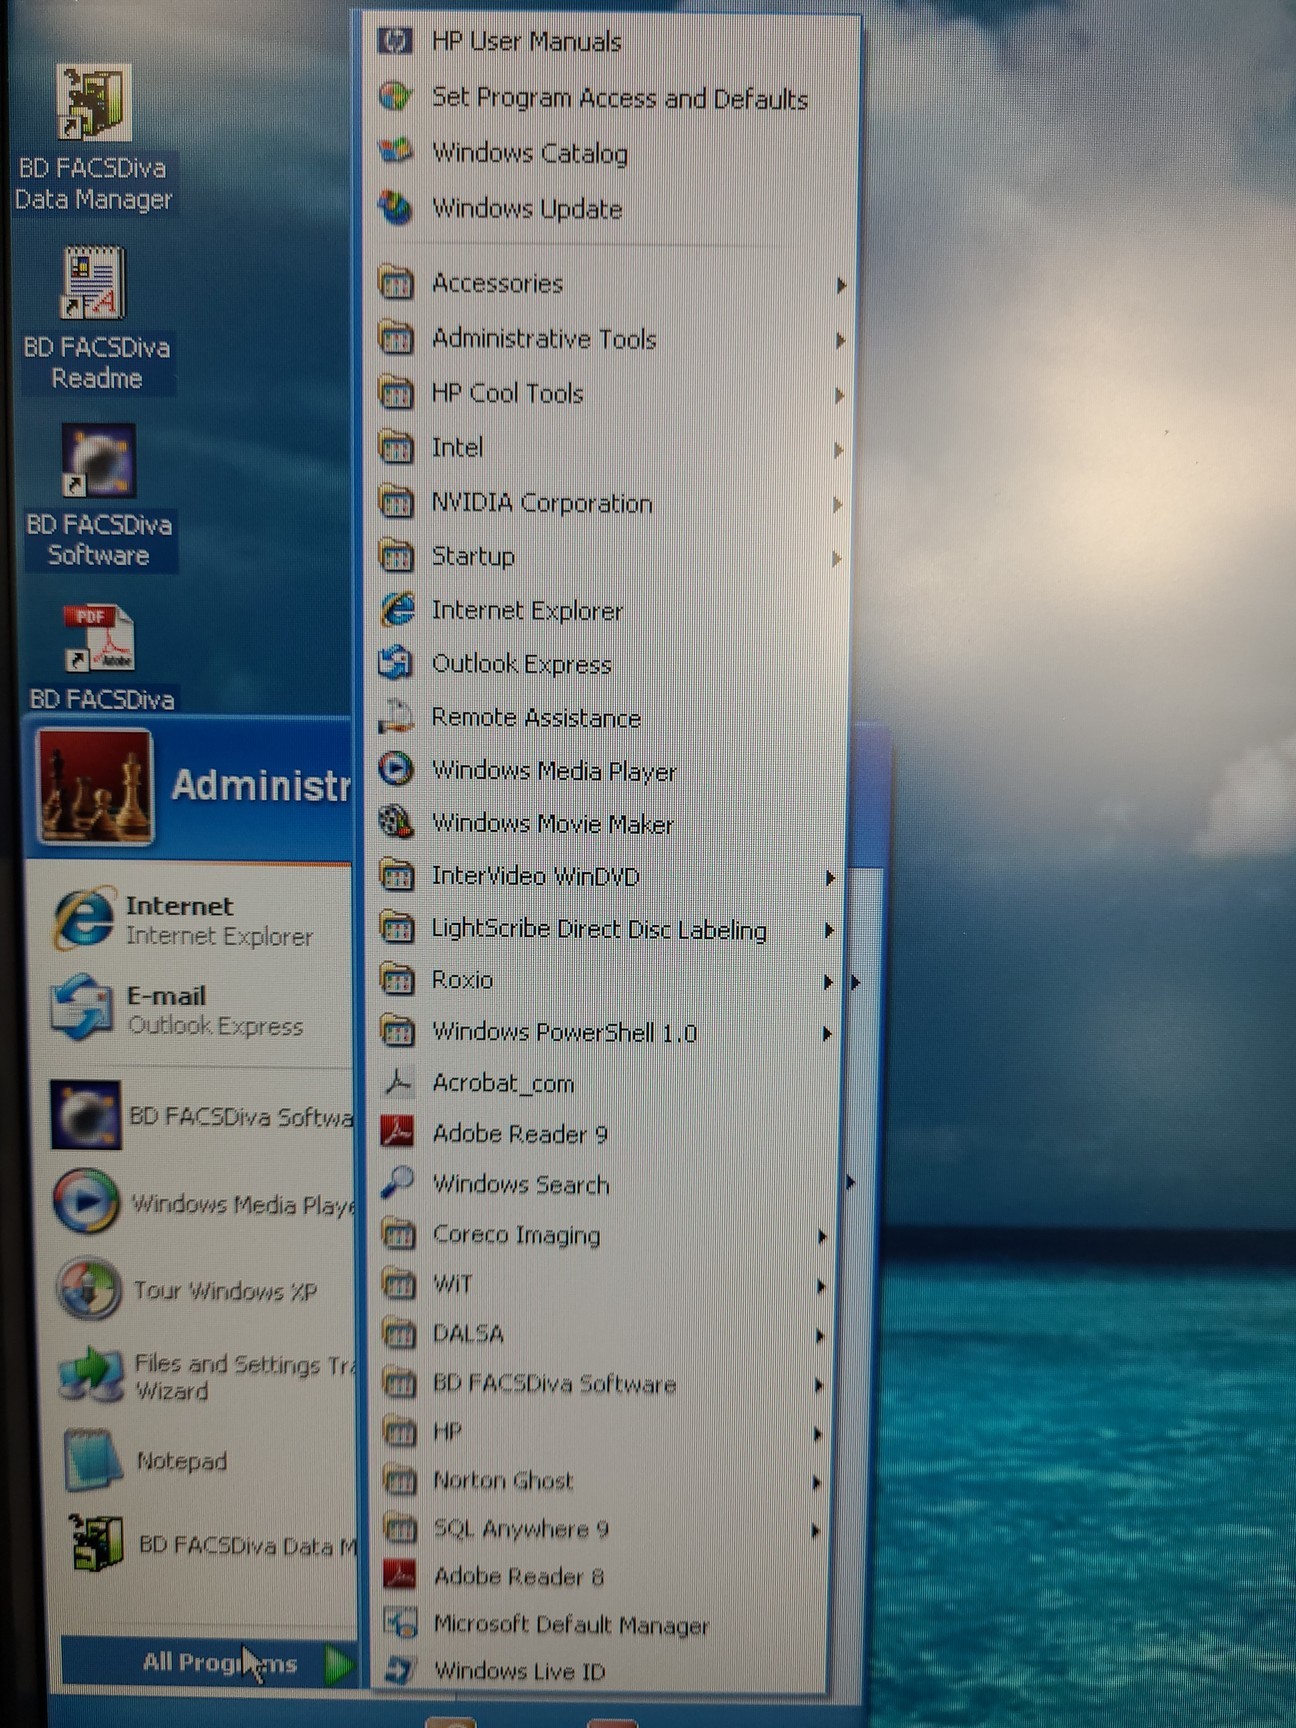
Task: Click the 'Windows Catalog' text label
Action: click(x=530, y=153)
